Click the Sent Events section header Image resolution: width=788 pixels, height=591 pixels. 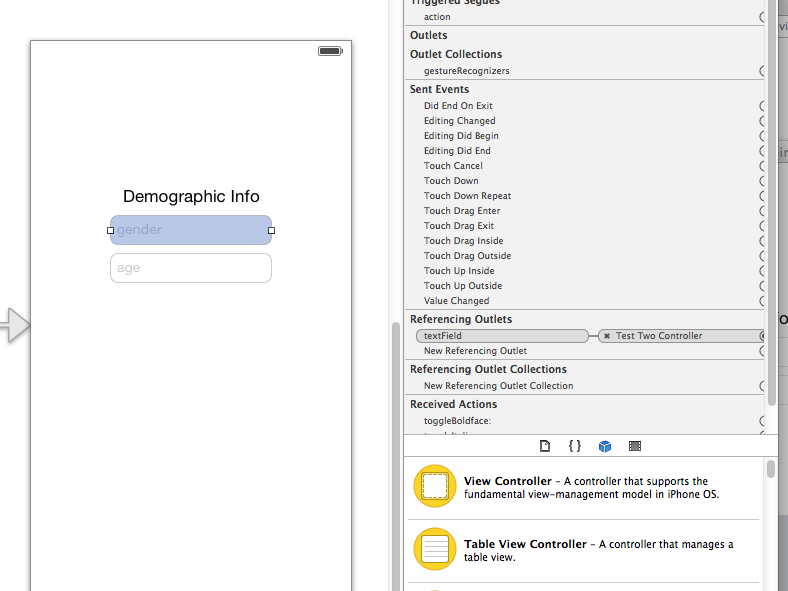439,89
